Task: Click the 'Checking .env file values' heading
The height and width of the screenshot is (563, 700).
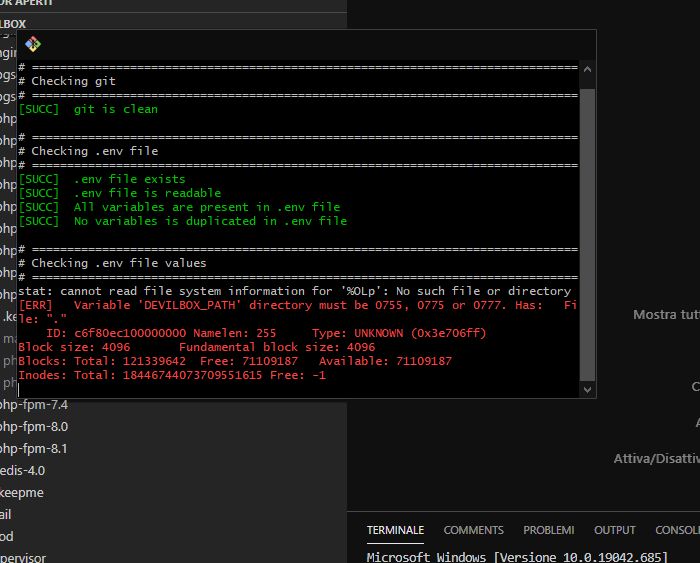Action: click(x=112, y=263)
